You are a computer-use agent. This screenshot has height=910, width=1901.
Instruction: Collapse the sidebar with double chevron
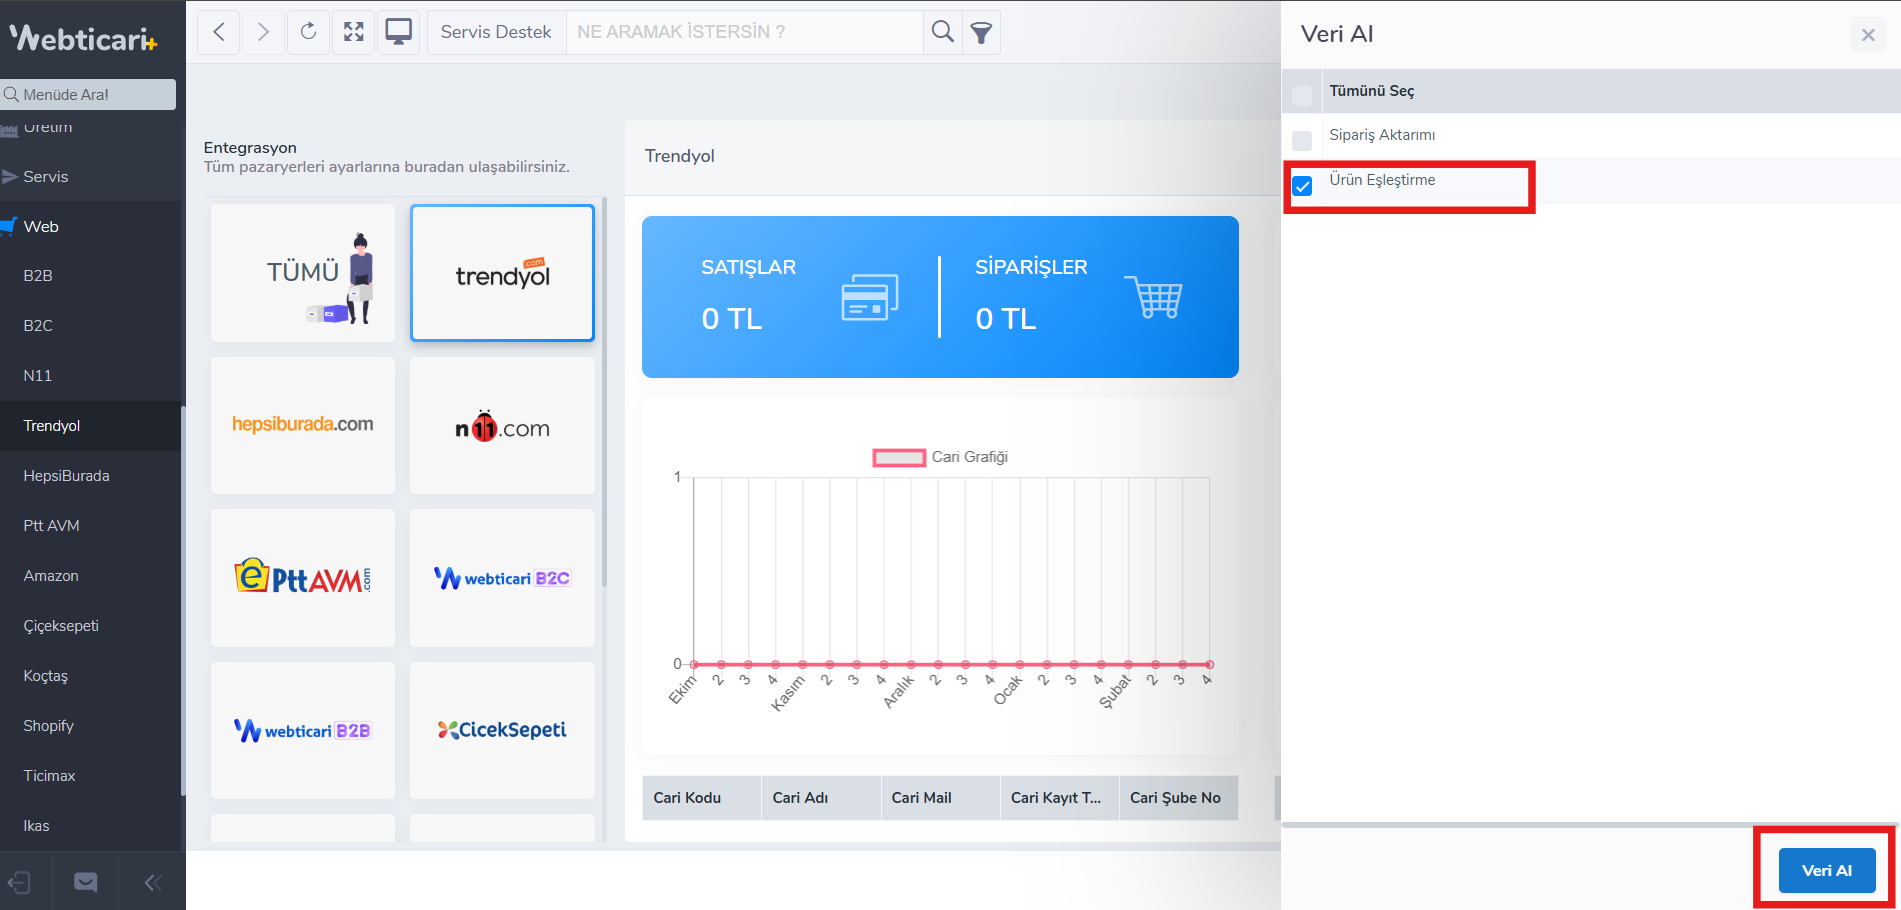click(153, 882)
